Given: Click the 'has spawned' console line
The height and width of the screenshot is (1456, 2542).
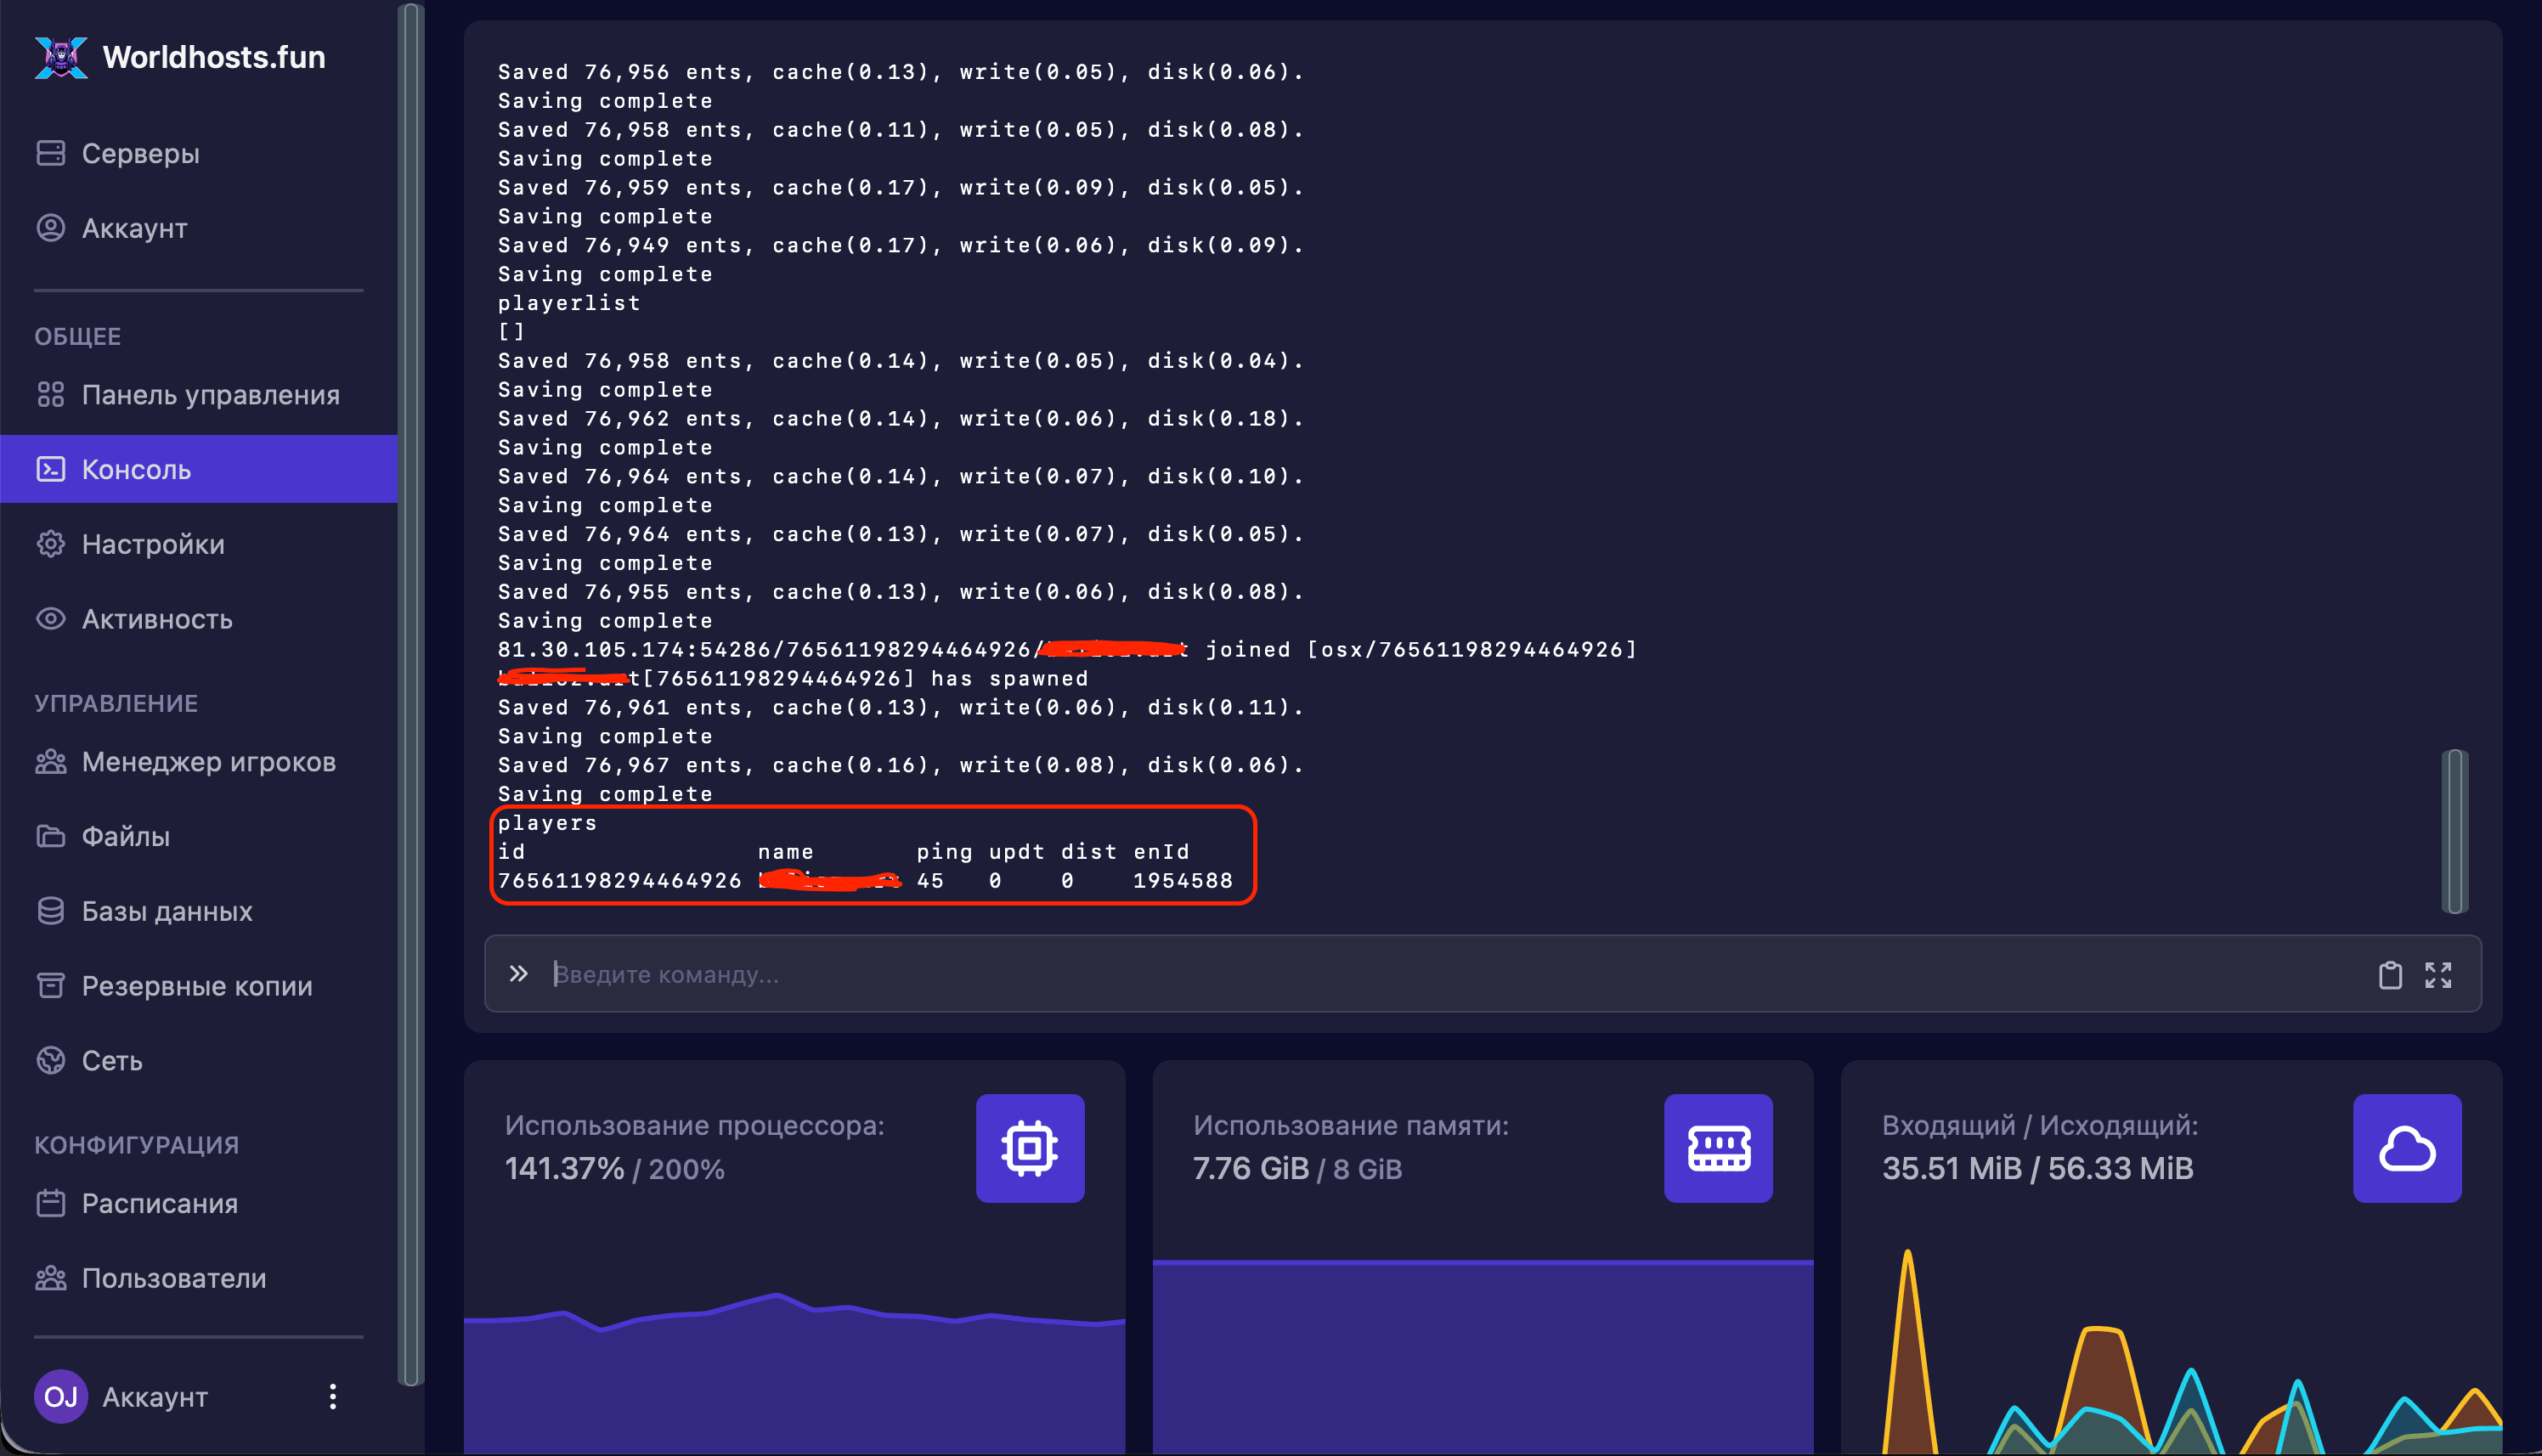Looking at the screenshot, I should pyautogui.click(x=793, y=678).
